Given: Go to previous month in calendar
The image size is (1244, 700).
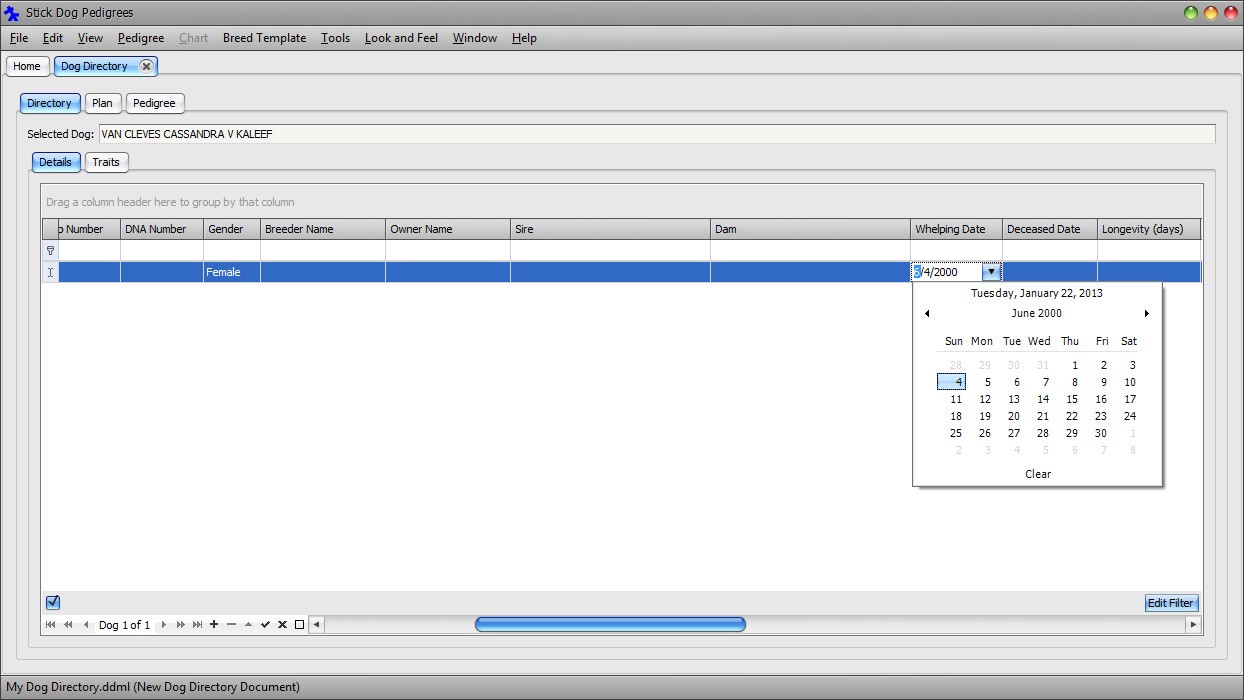Looking at the screenshot, I should point(927,314).
